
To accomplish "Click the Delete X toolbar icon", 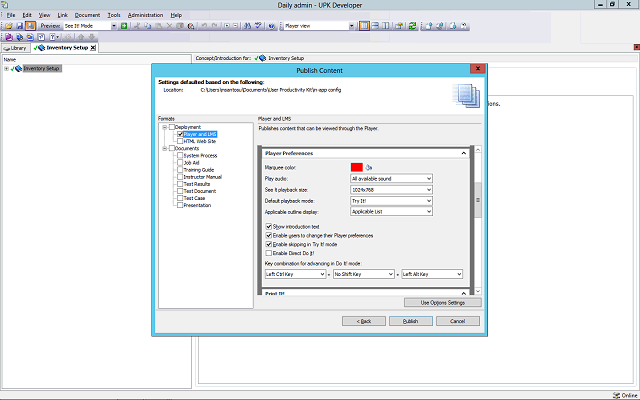I will point(170,26).
